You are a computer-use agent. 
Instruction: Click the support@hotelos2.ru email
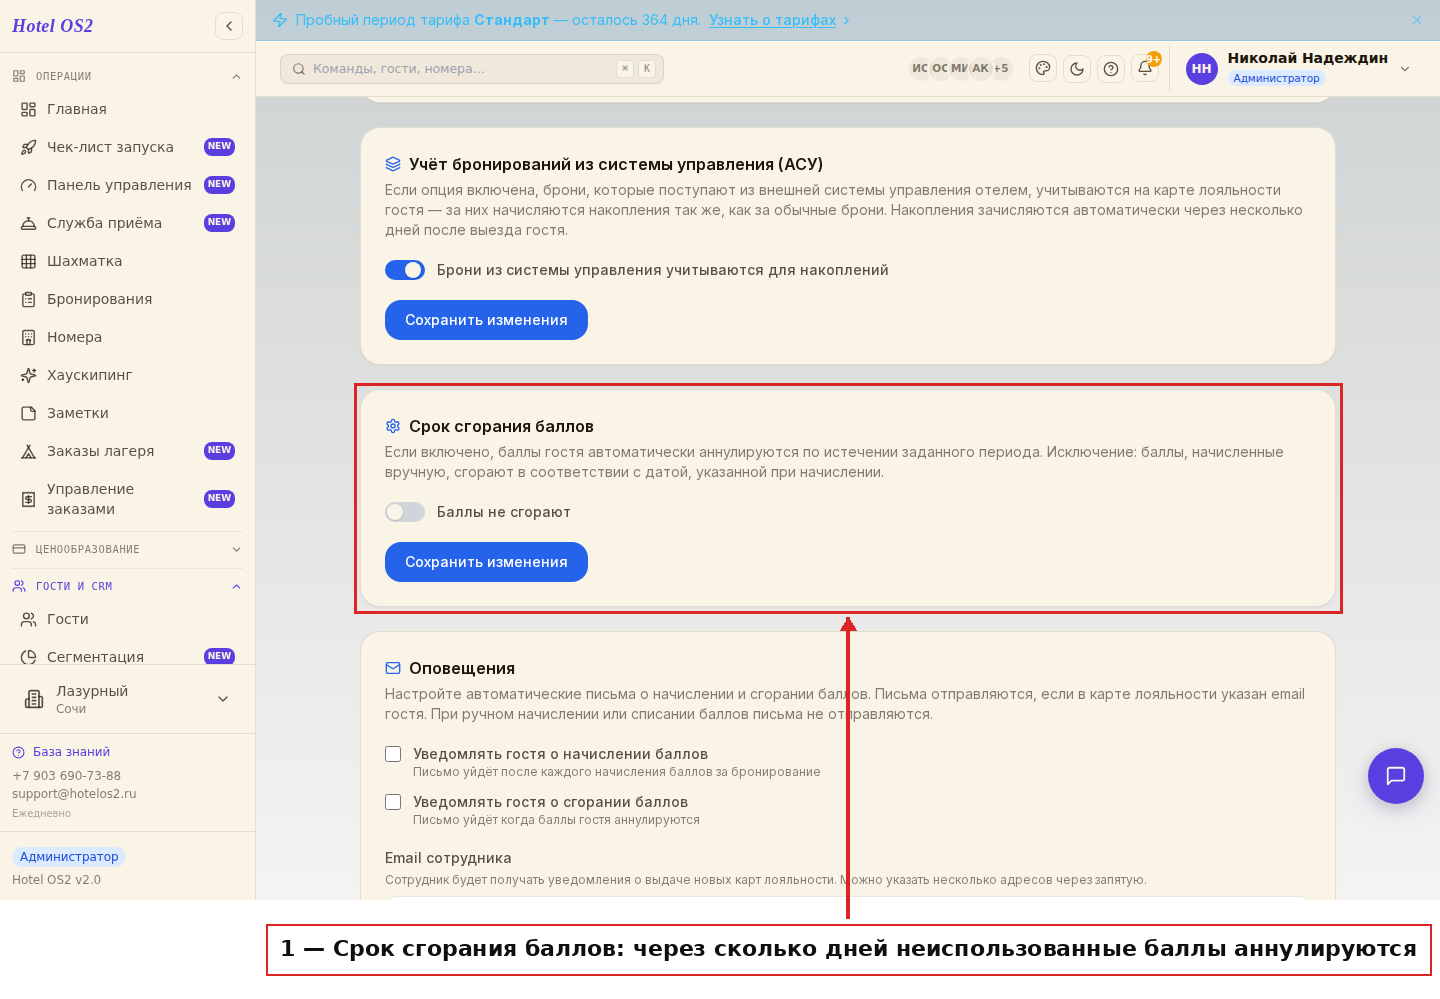(74, 794)
